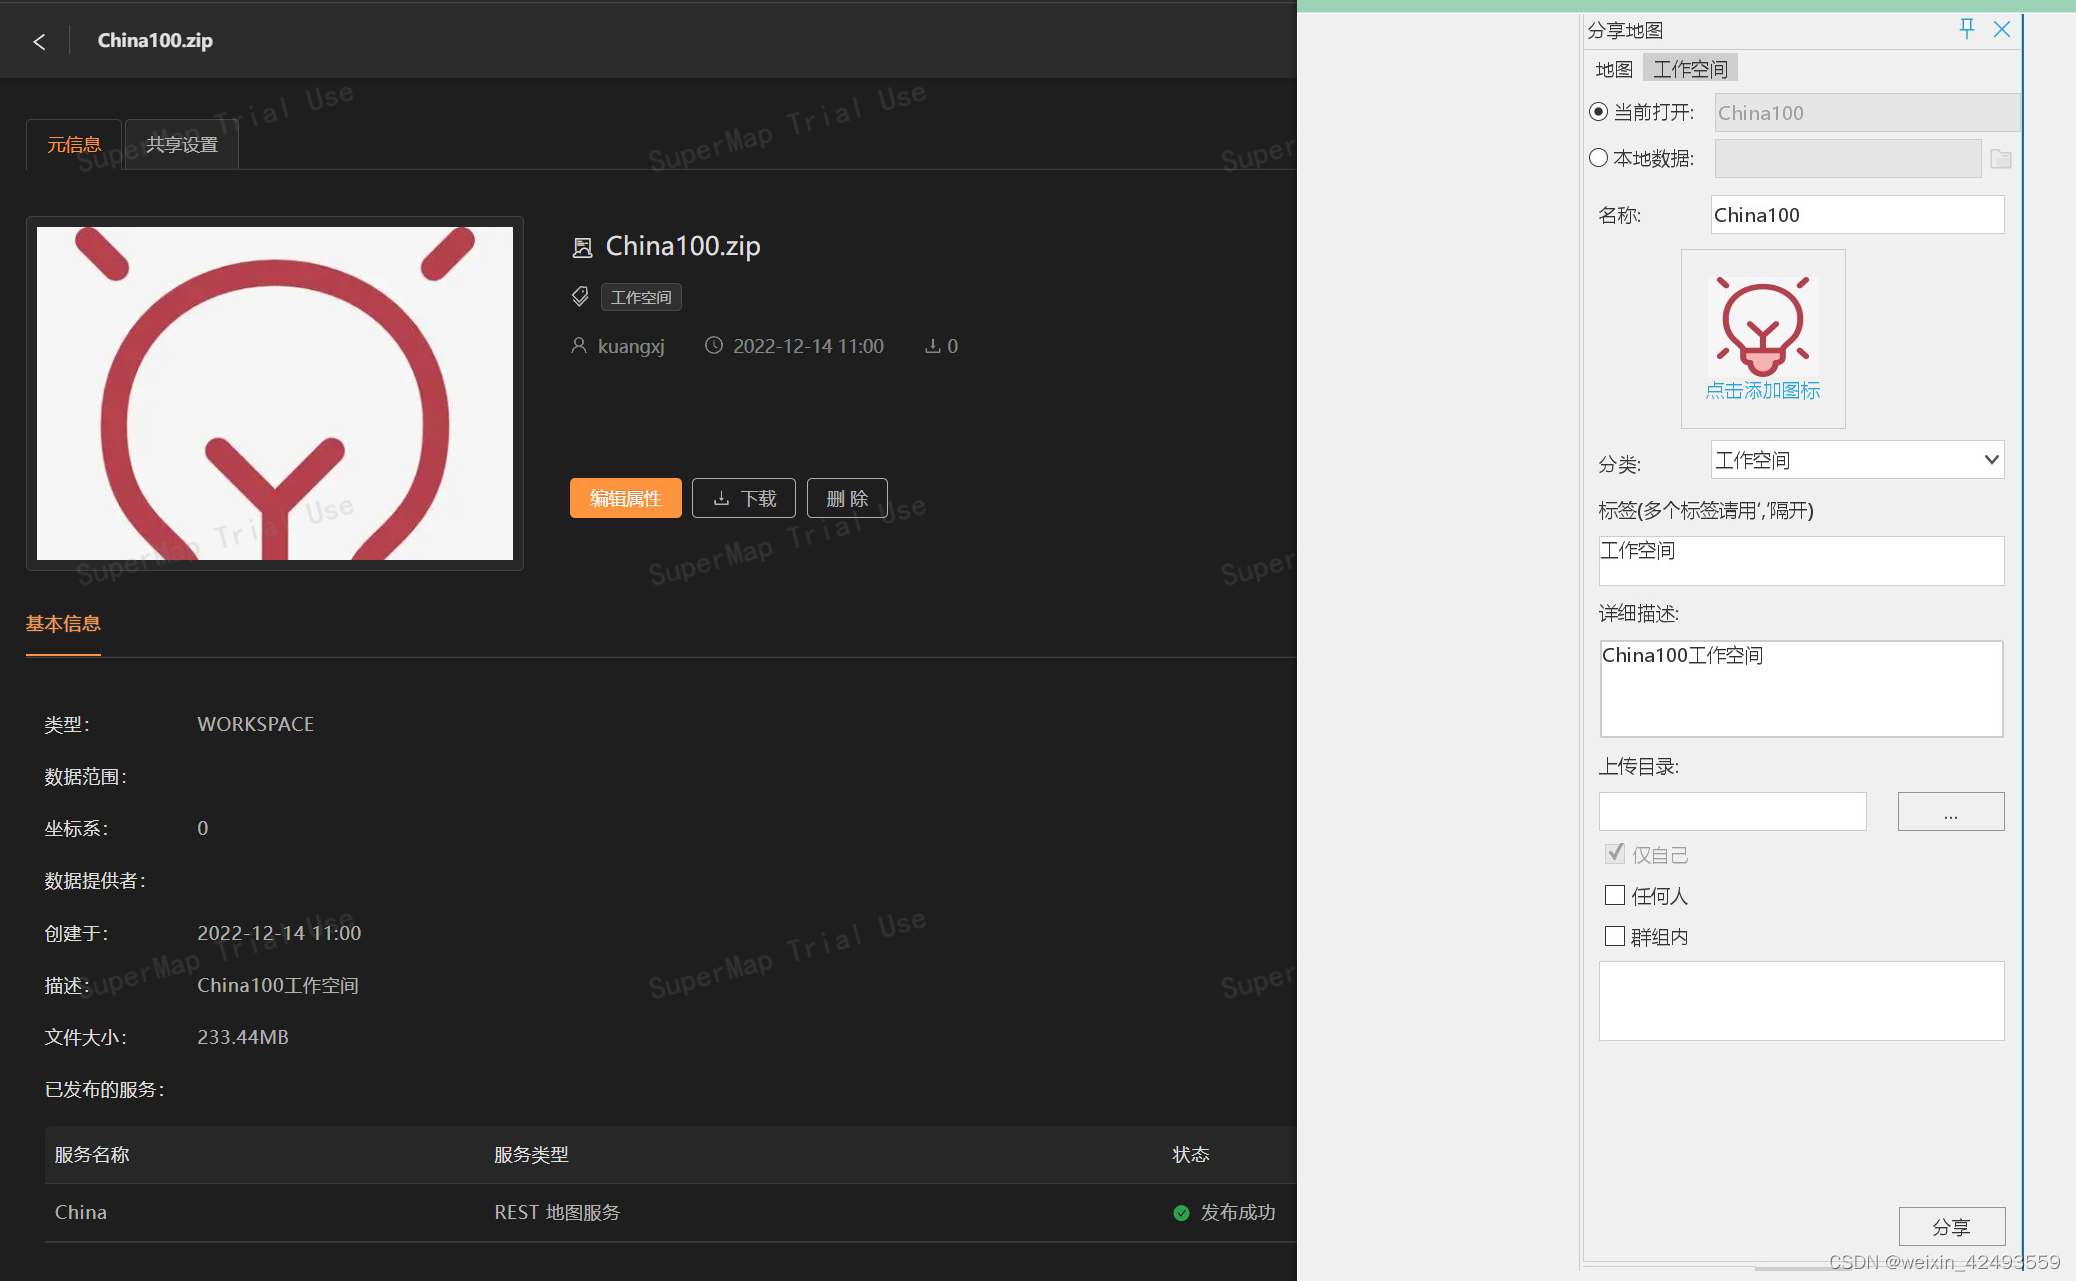
Task: Click the 状态 column header
Action: point(1190,1155)
